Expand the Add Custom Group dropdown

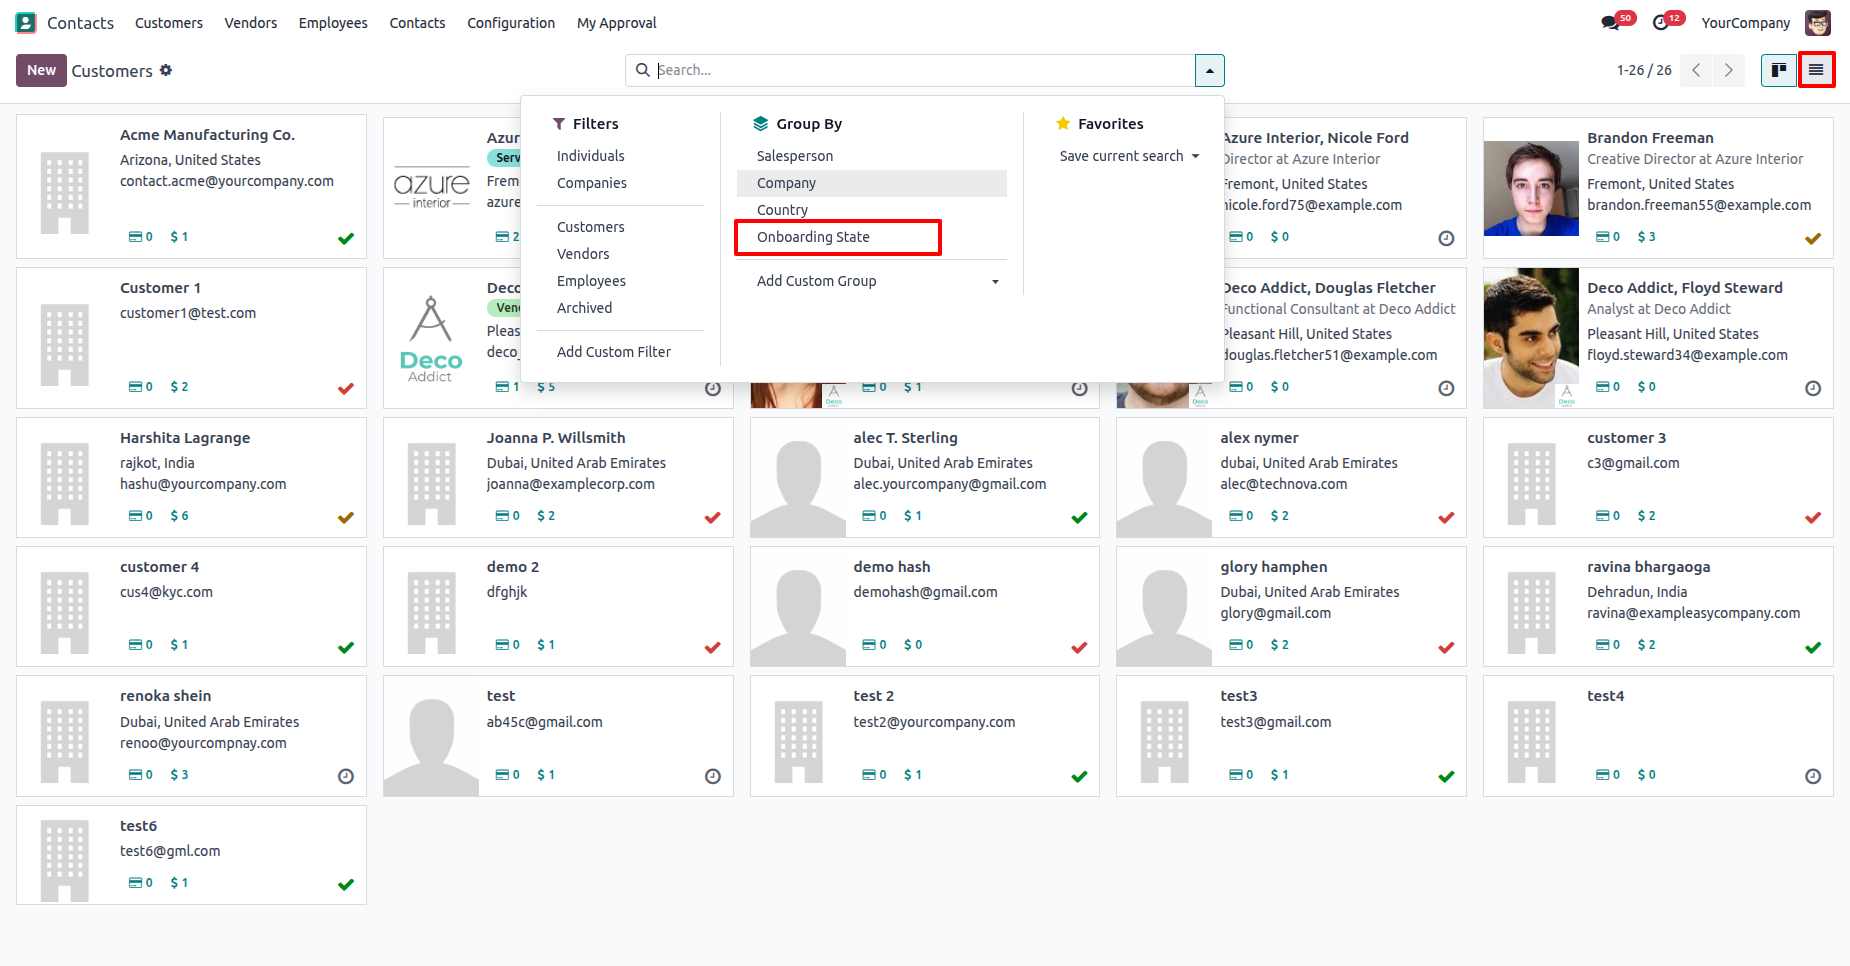[x=871, y=281]
